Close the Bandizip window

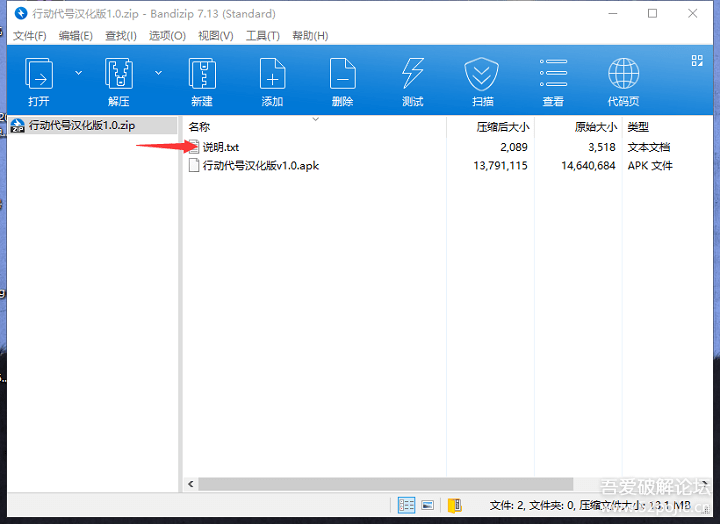click(x=692, y=13)
